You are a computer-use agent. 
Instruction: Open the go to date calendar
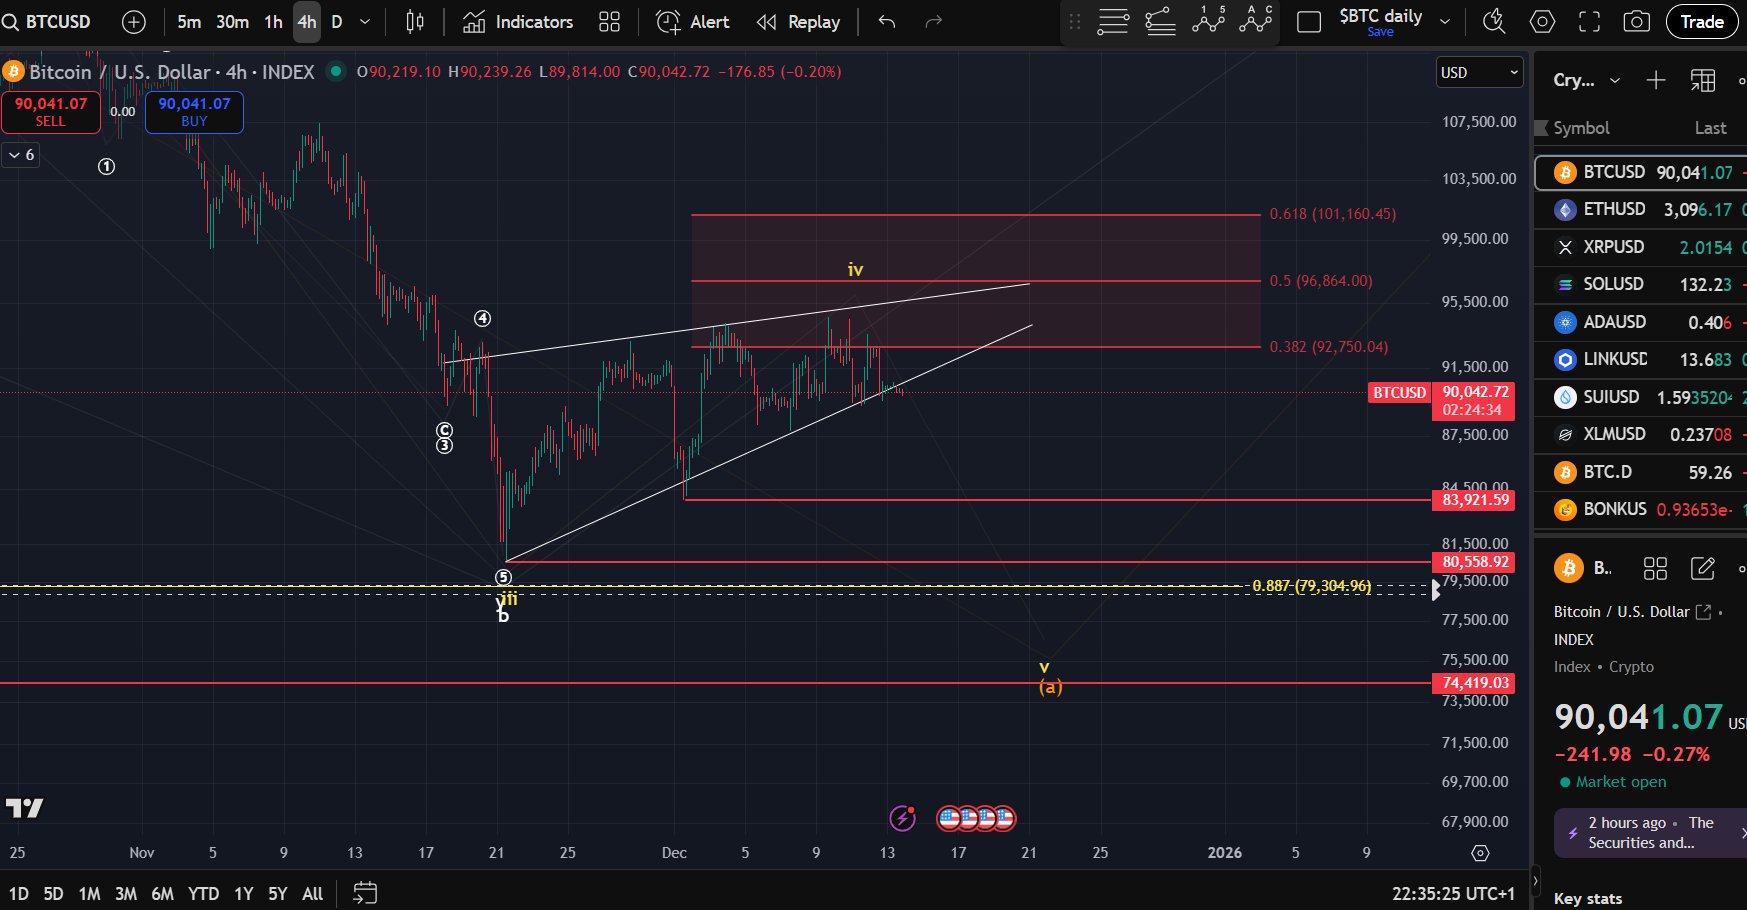tap(365, 893)
